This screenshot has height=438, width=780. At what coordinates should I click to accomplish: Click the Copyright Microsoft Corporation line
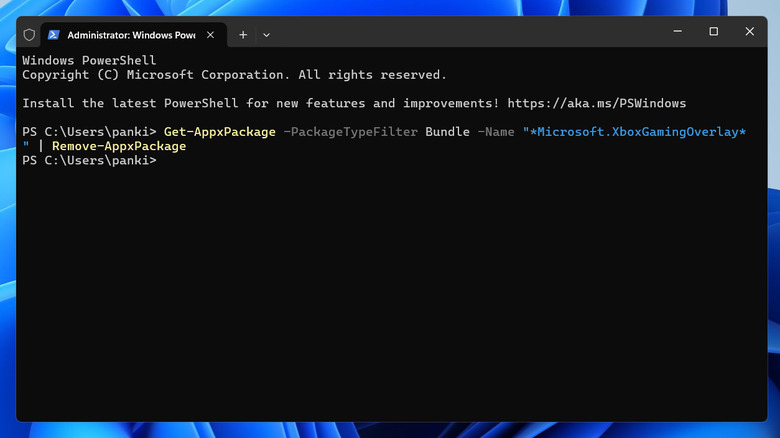point(234,75)
